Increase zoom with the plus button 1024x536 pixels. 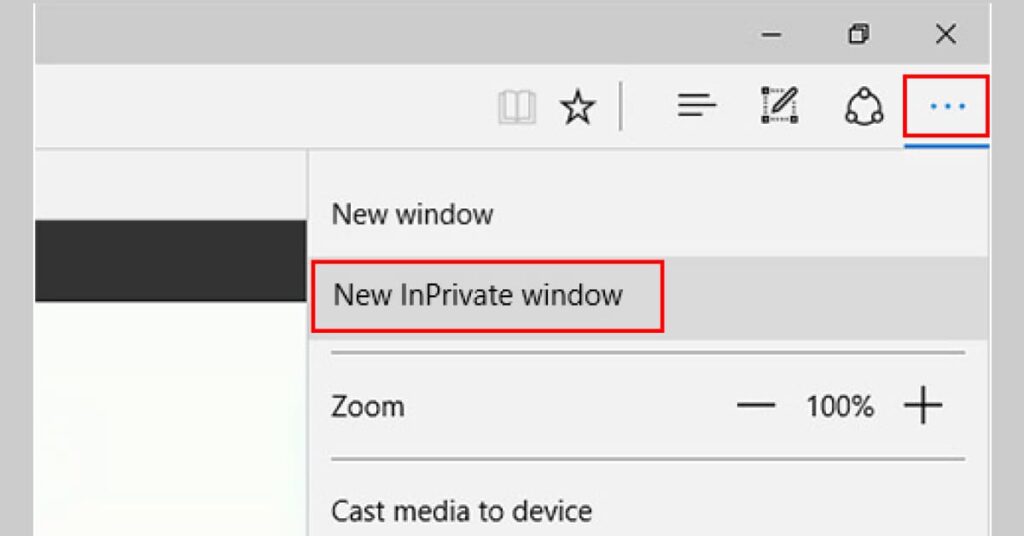coord(923,406)
